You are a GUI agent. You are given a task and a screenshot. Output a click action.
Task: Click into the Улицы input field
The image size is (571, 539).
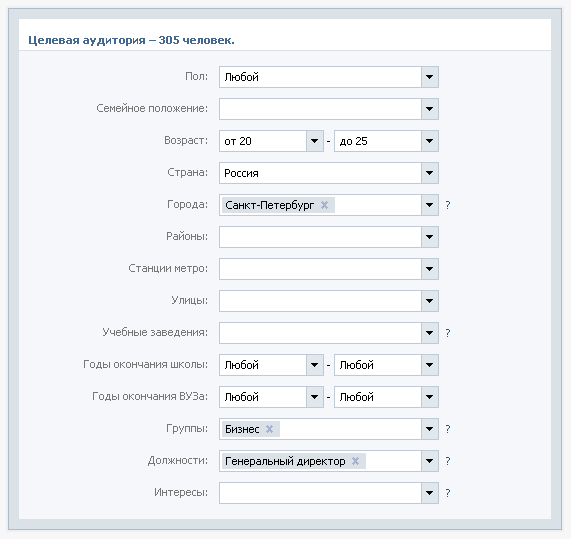coord(320,301)
